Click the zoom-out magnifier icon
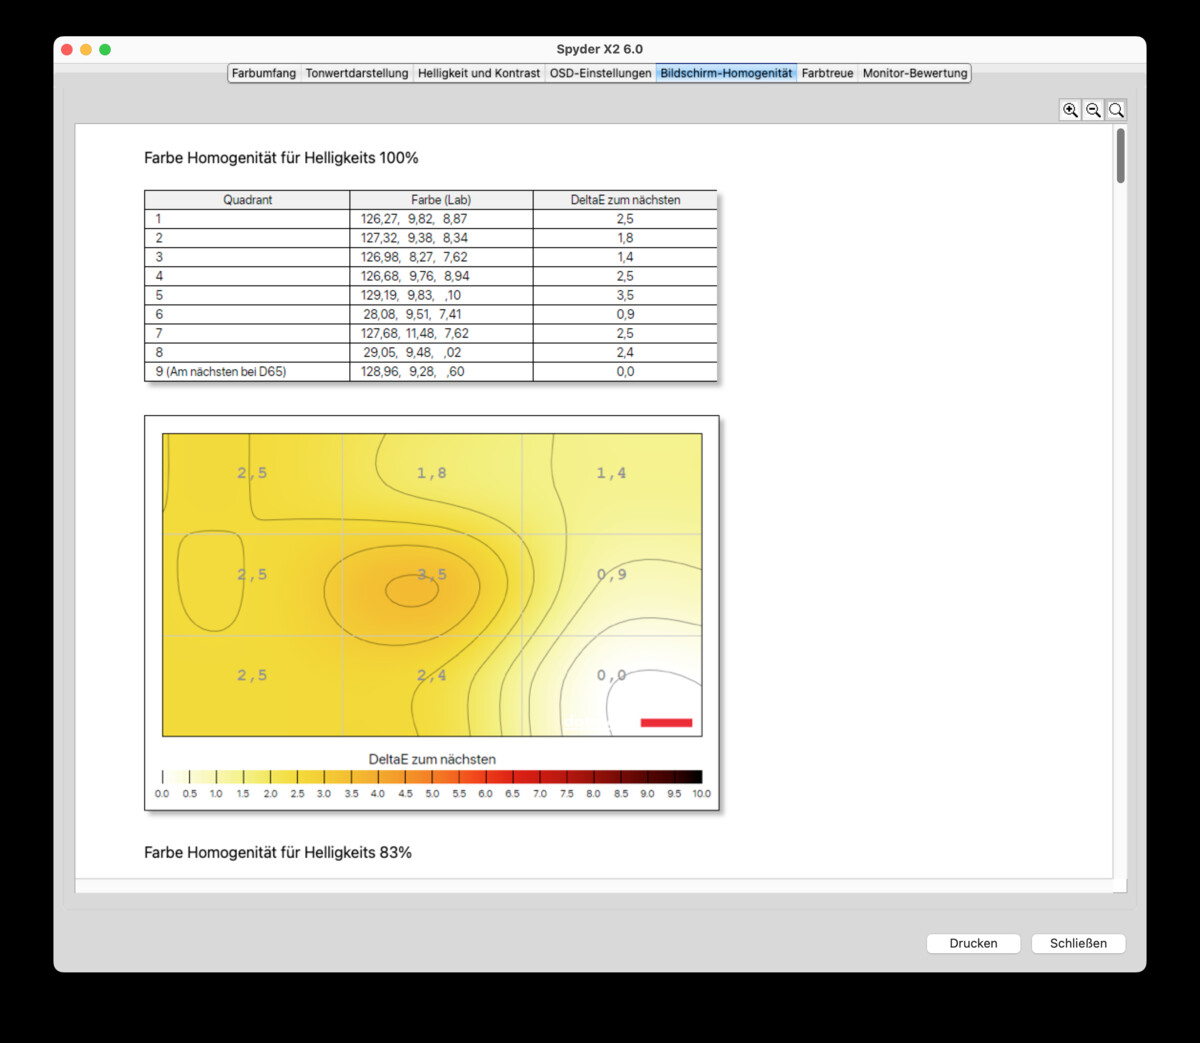 click(x=1093, y=110)
